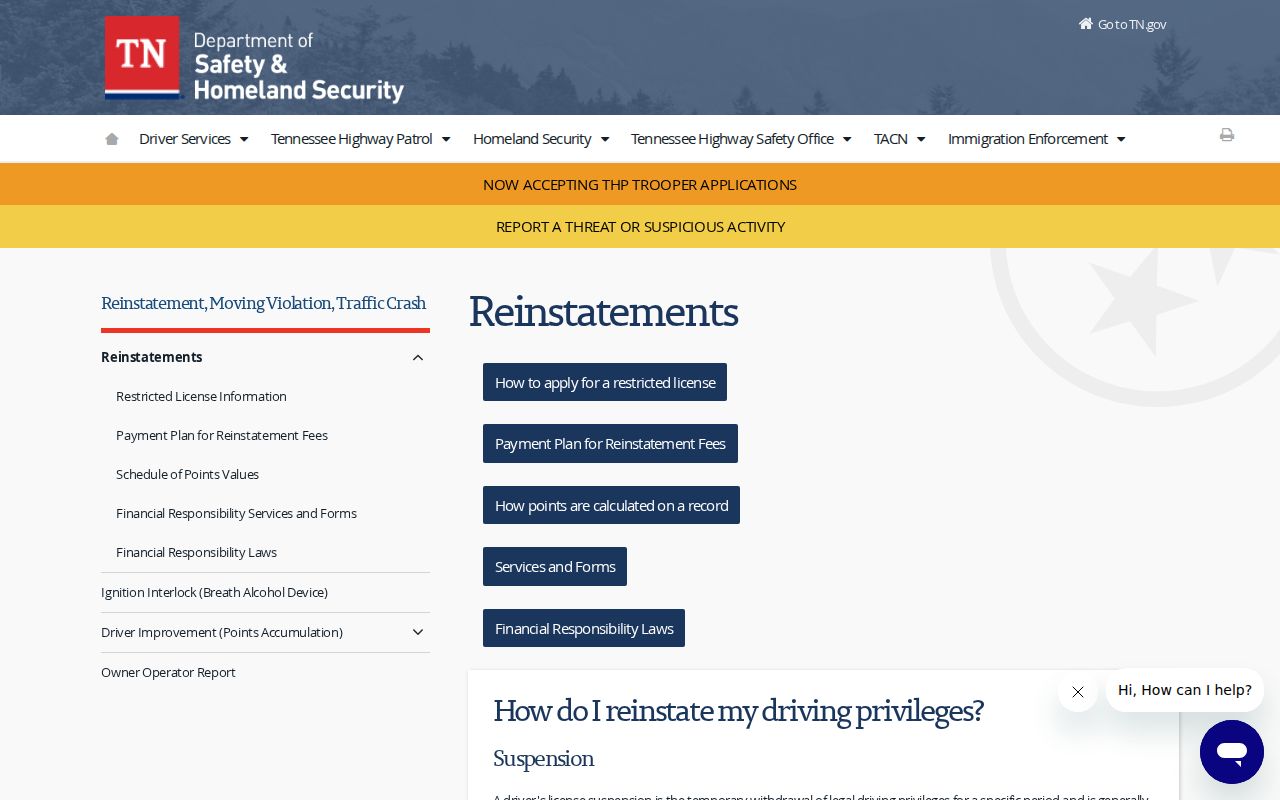Select Owner Operator Report link
Image resolution: width=1280 pixels, height=800 pixels.
click(168, 673)
